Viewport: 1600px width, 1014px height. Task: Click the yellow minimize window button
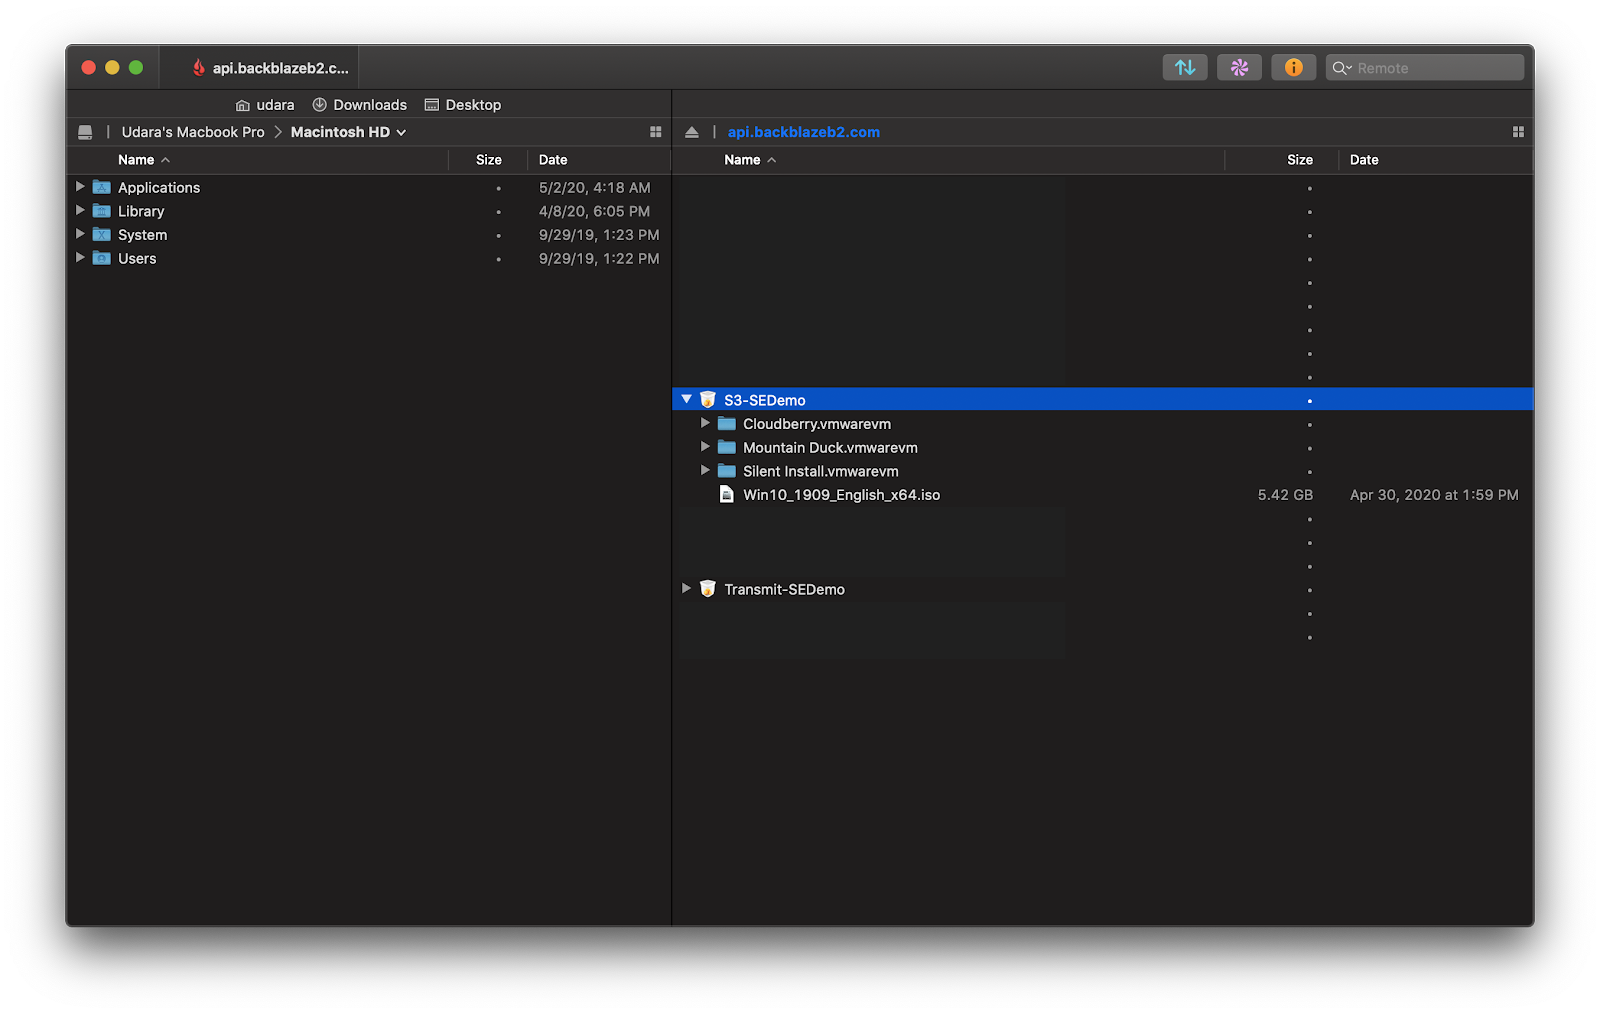(112, 67)
